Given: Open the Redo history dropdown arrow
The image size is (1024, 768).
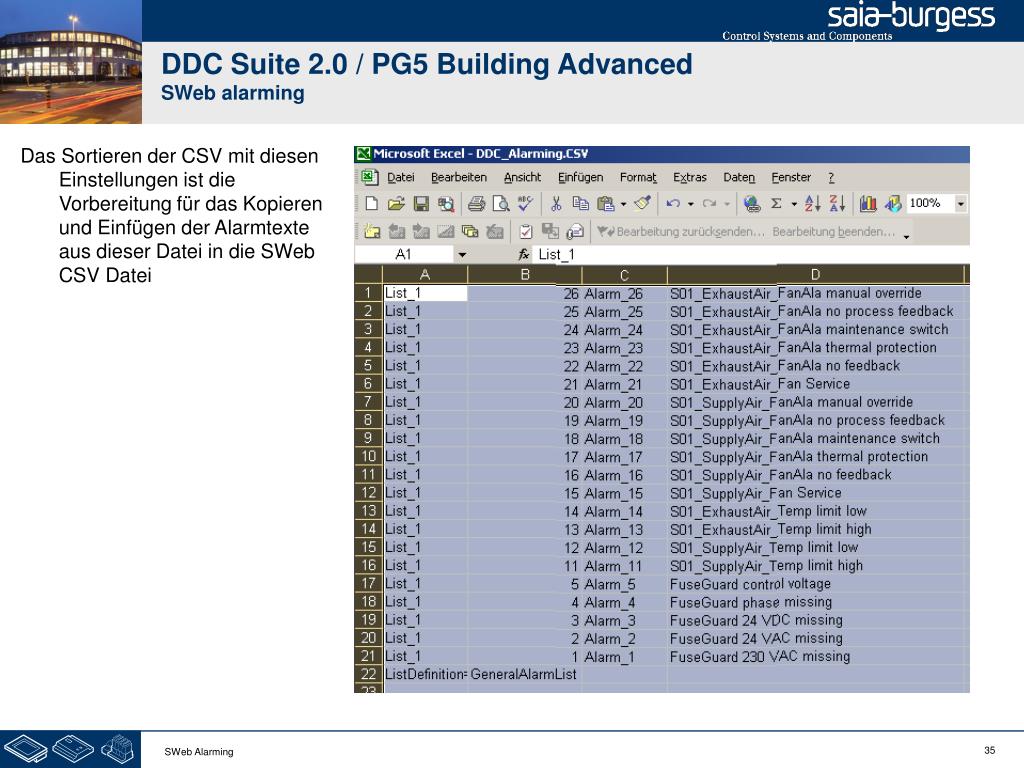Looking at the screenshot, I should (727, 204).
